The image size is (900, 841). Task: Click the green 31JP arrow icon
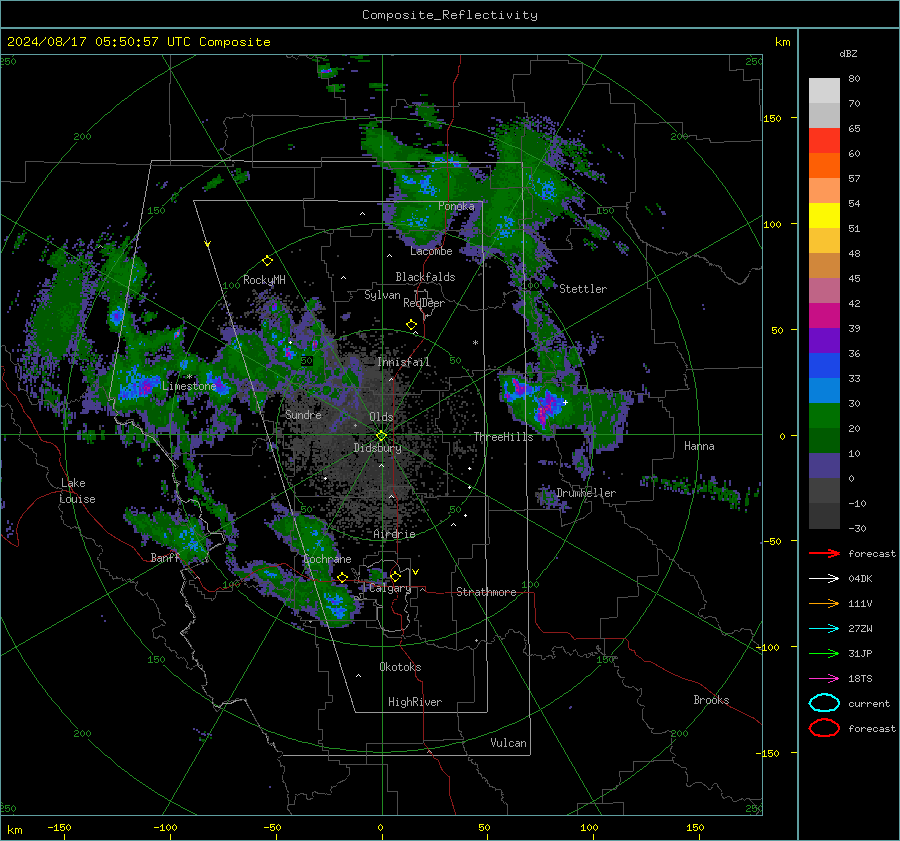(x=824, y=653)
